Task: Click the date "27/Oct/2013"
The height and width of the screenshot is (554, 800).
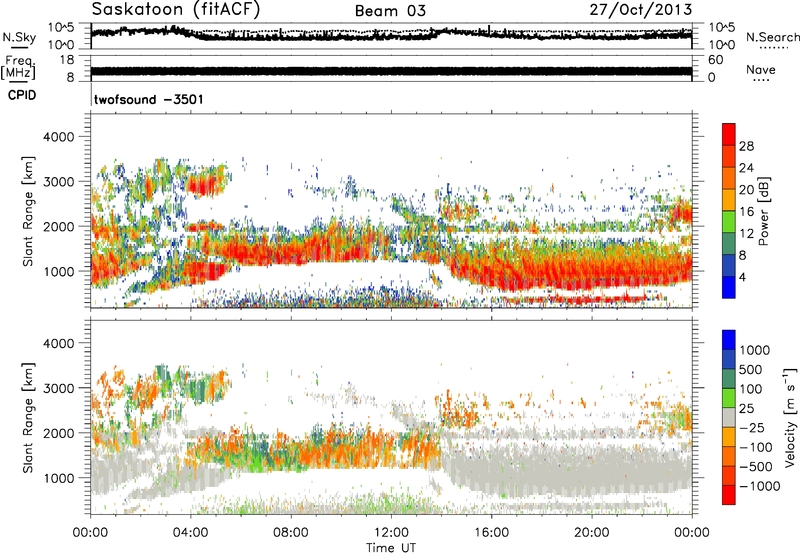Action: click(641, 9)
